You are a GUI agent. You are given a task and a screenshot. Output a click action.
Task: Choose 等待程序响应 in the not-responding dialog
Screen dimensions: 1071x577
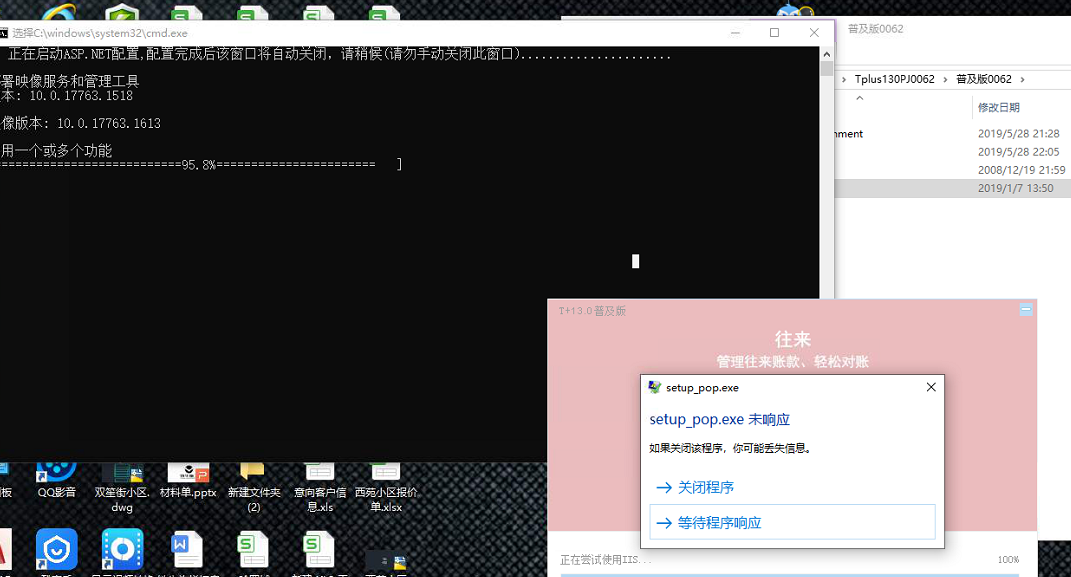tap(792, 522)
